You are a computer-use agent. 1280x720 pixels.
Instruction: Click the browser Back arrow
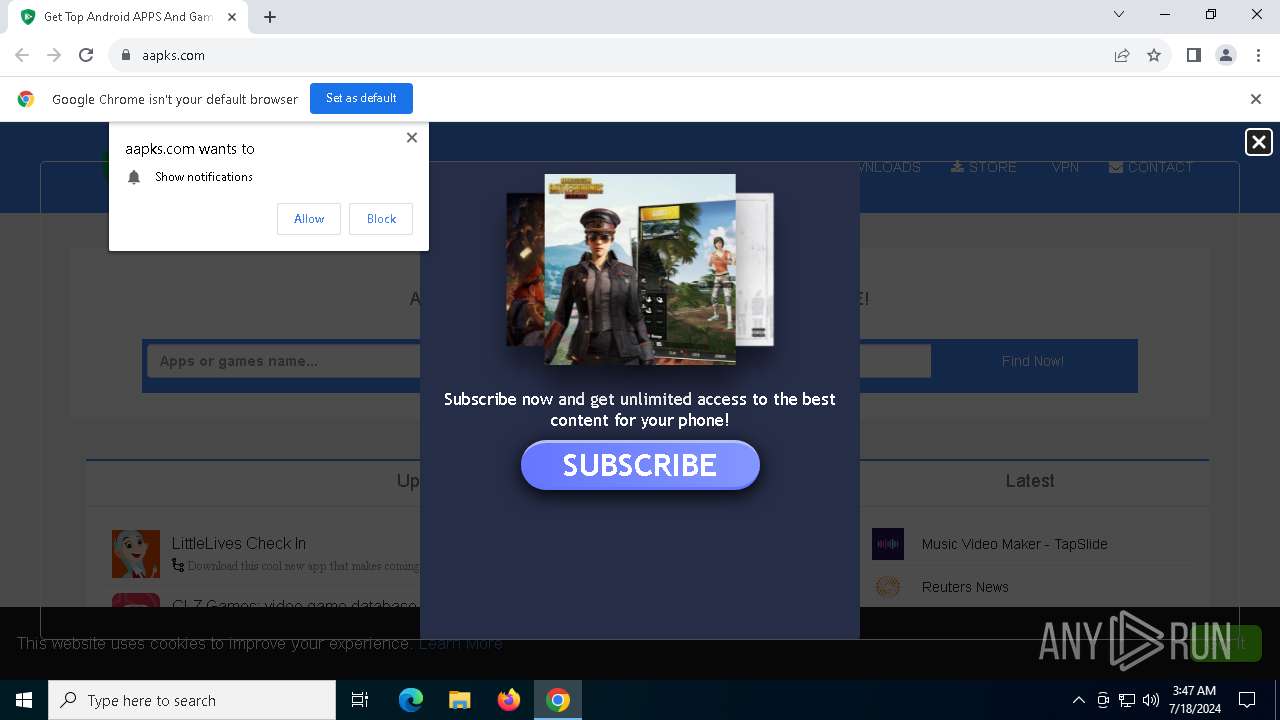coord(22,55)
